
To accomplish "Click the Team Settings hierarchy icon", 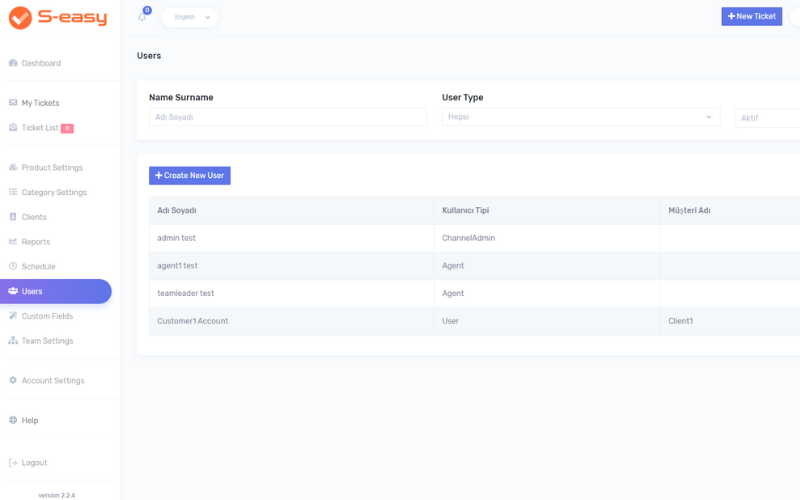I will (x=13, y=340).
